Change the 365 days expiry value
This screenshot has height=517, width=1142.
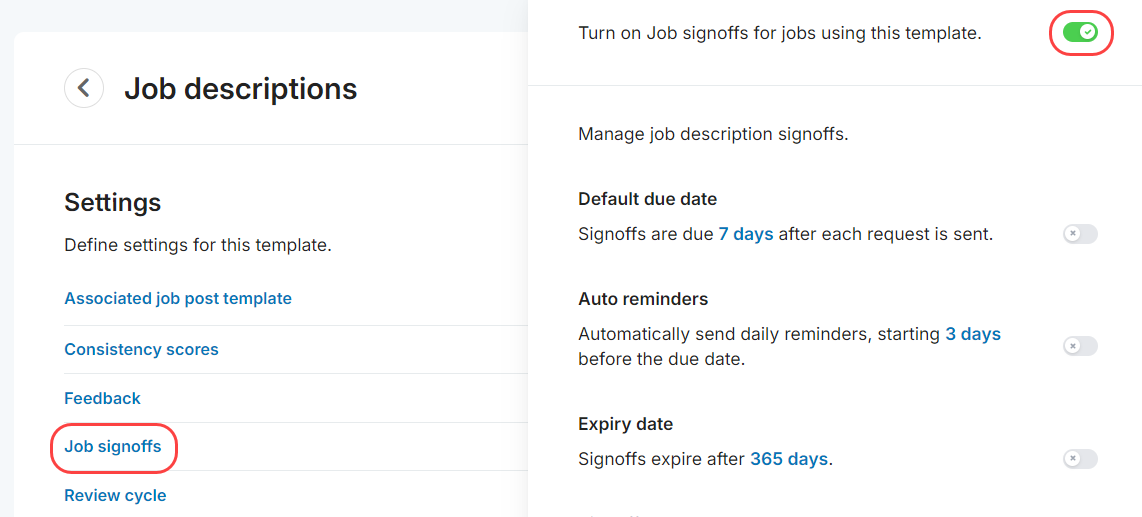789,459
